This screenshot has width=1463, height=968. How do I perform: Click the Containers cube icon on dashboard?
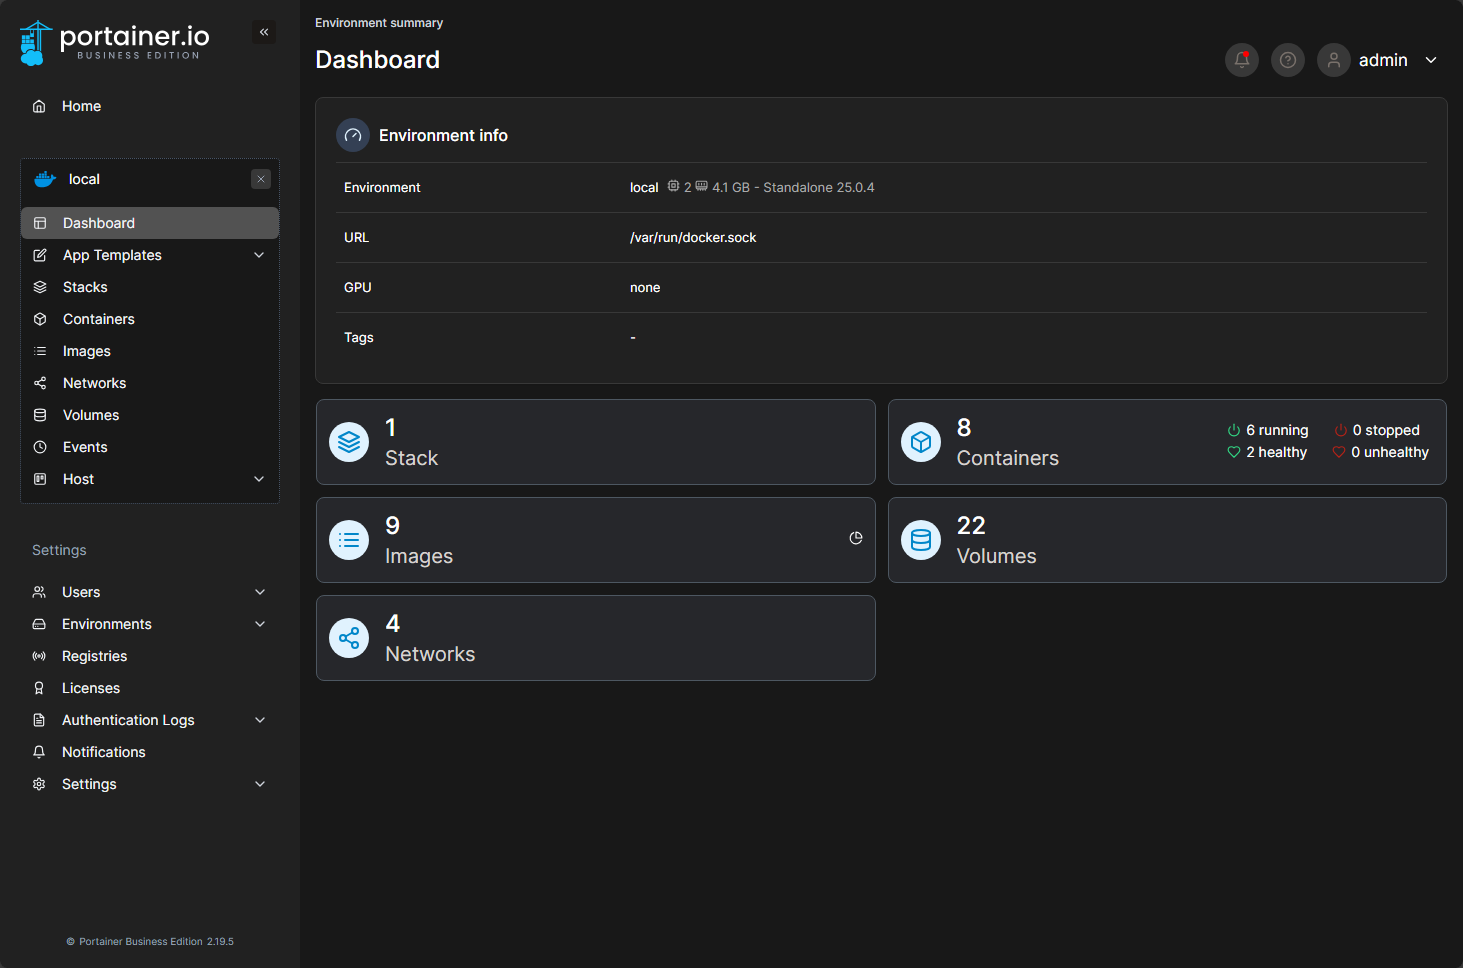920,442
